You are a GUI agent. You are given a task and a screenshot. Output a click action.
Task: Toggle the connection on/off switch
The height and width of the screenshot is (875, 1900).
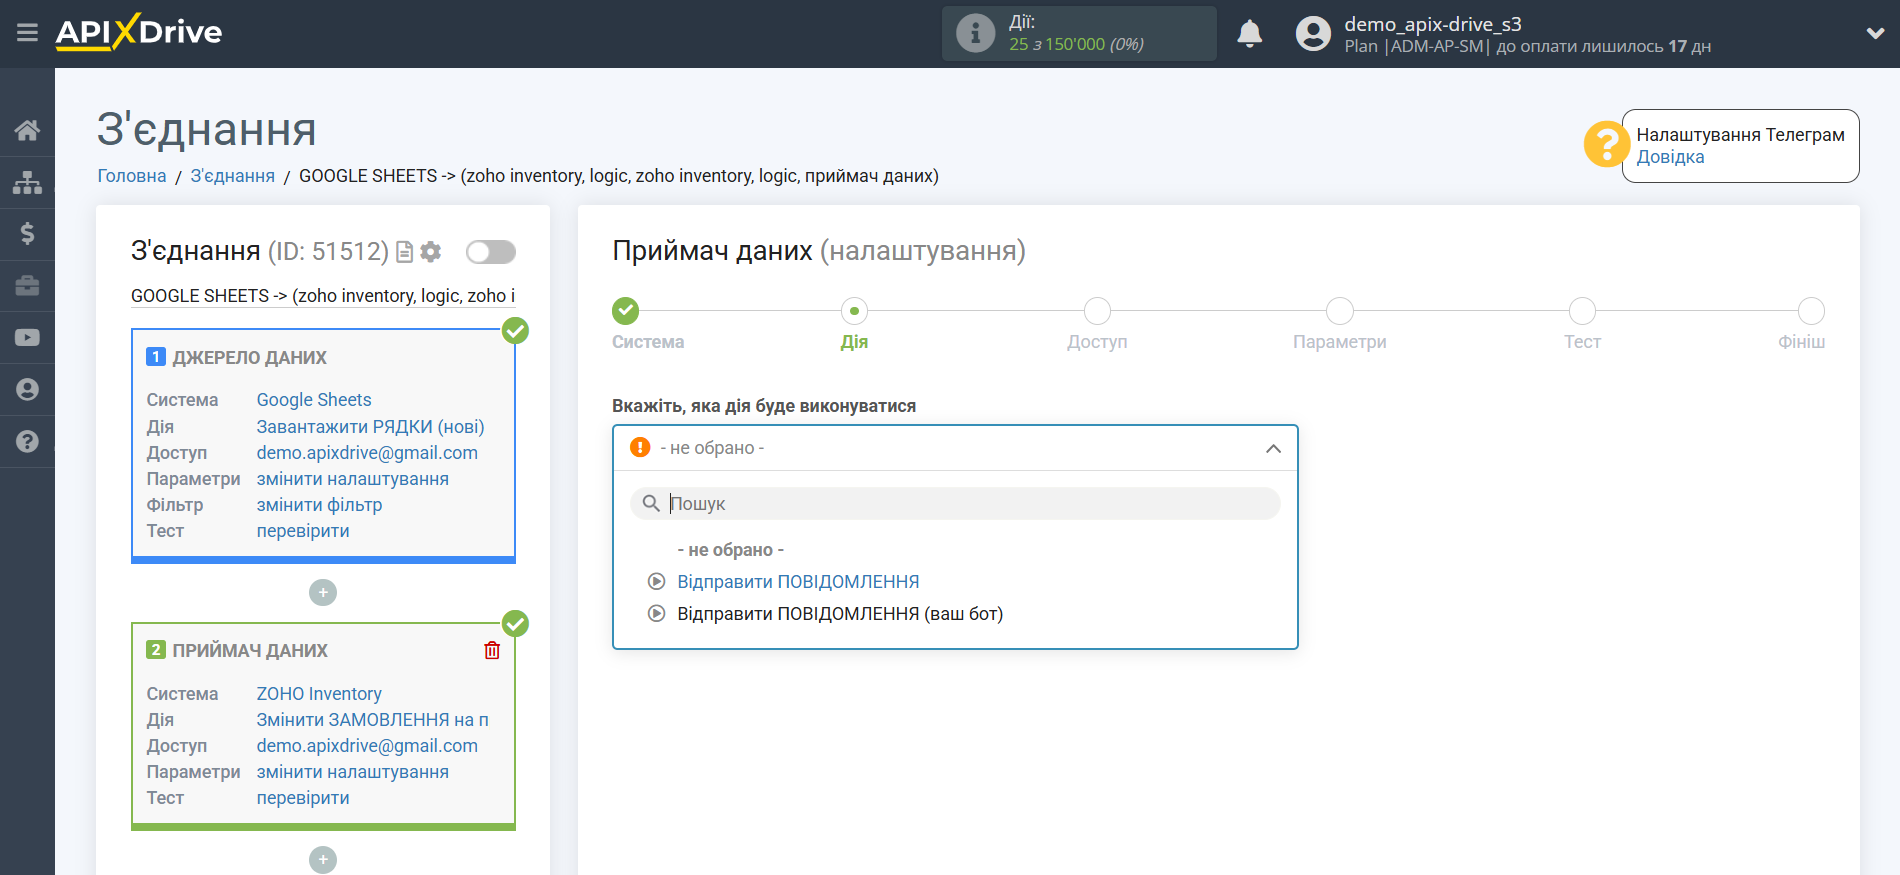491,252
